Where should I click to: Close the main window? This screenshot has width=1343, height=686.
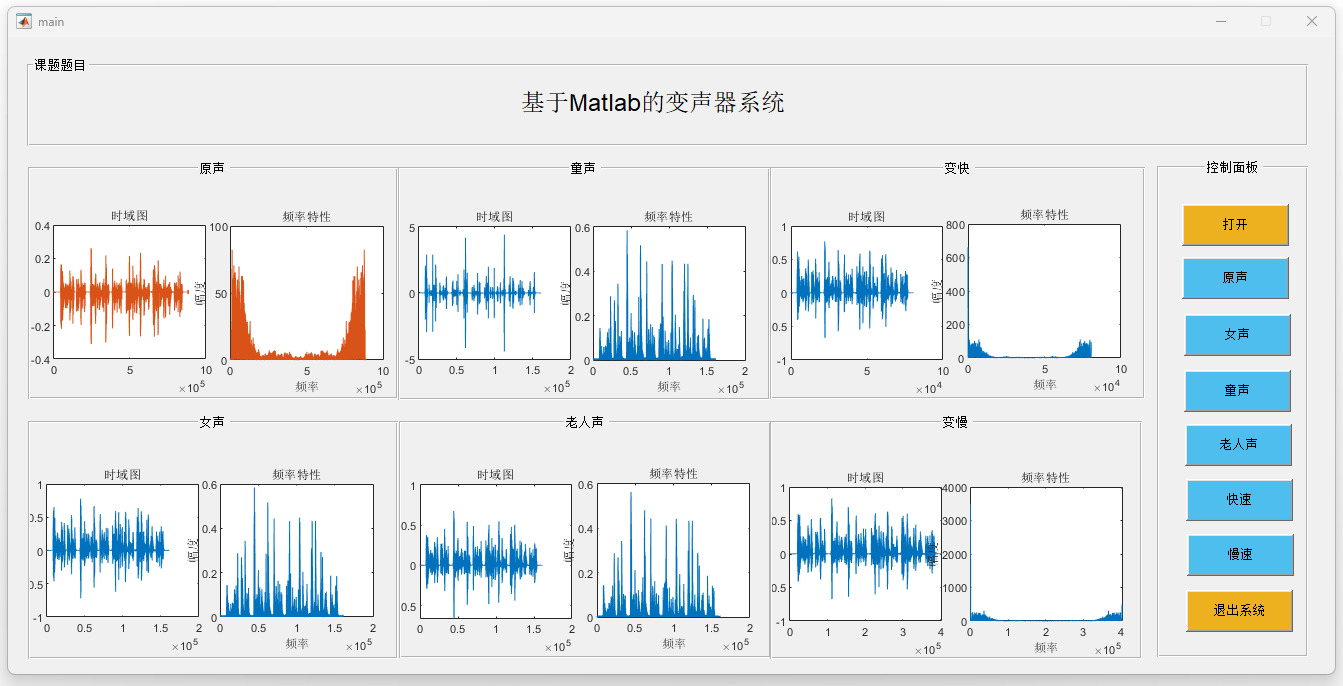pyautogui.click(x=1312, y=21)
